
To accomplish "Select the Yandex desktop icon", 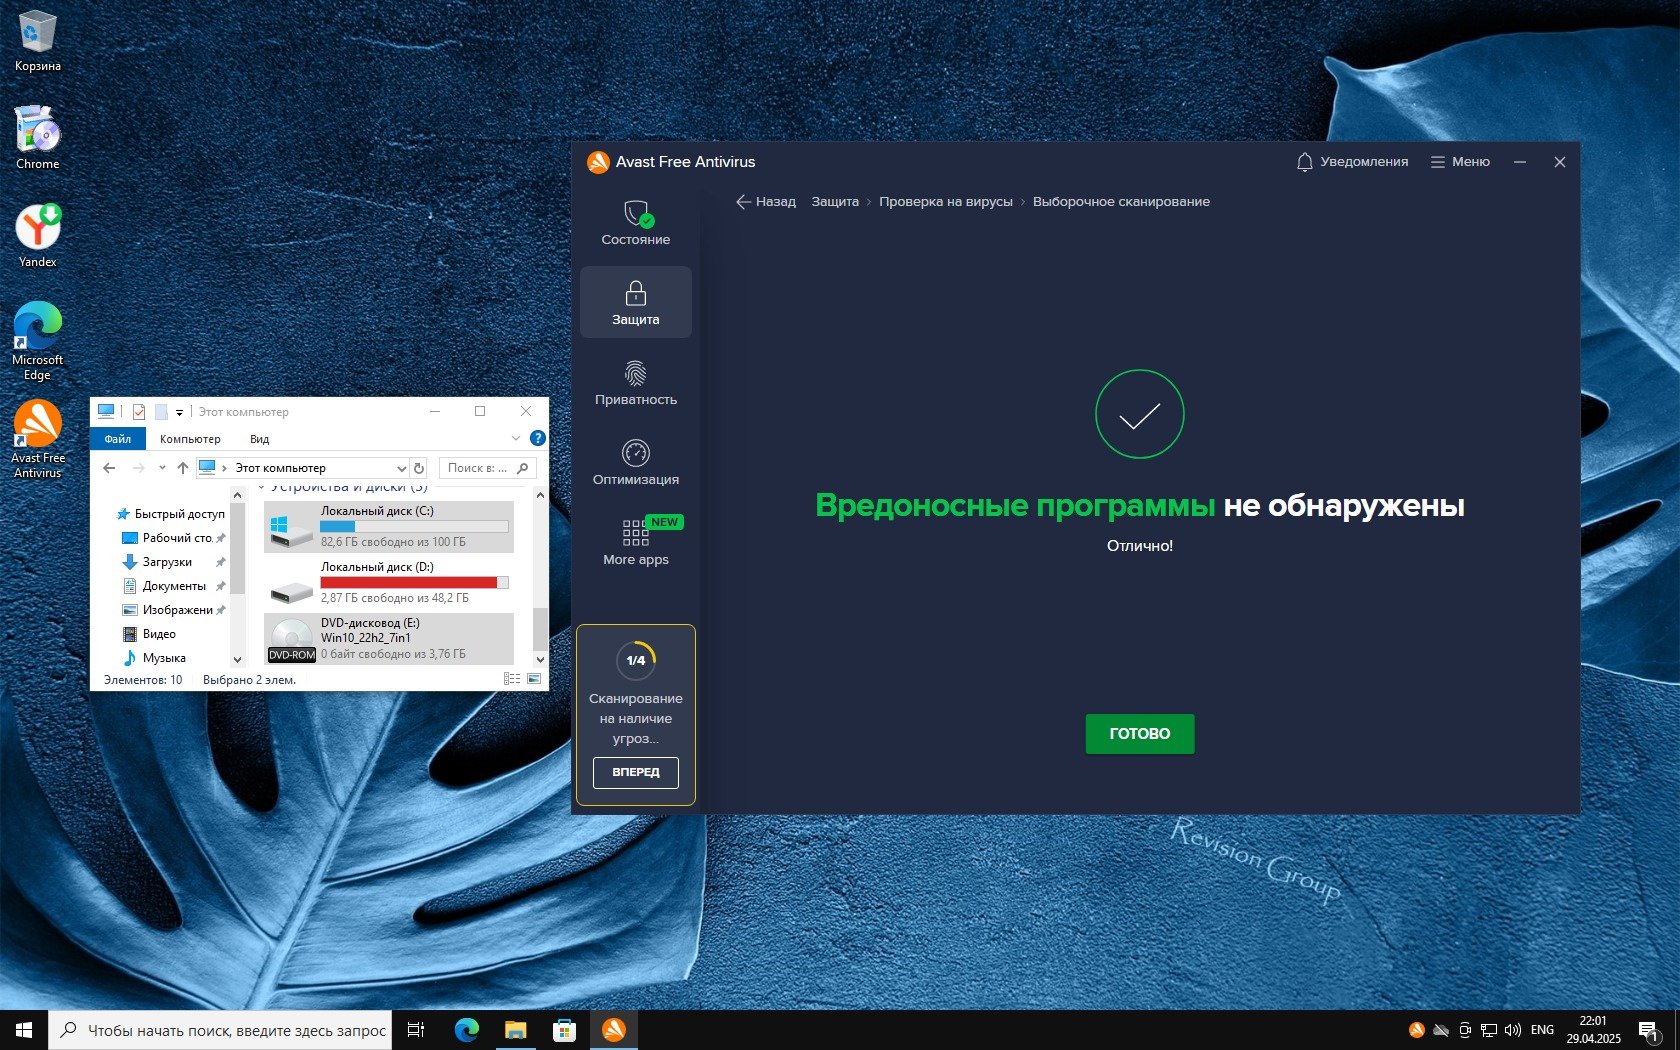I will point(38,236).
